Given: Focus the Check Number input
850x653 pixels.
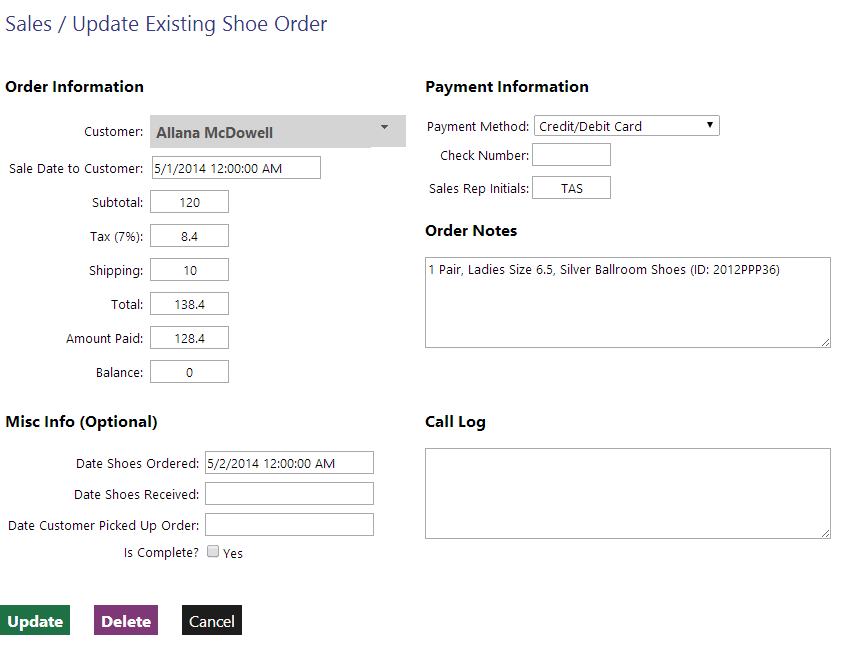Looking at the screenshot, I should coord(571,154).
